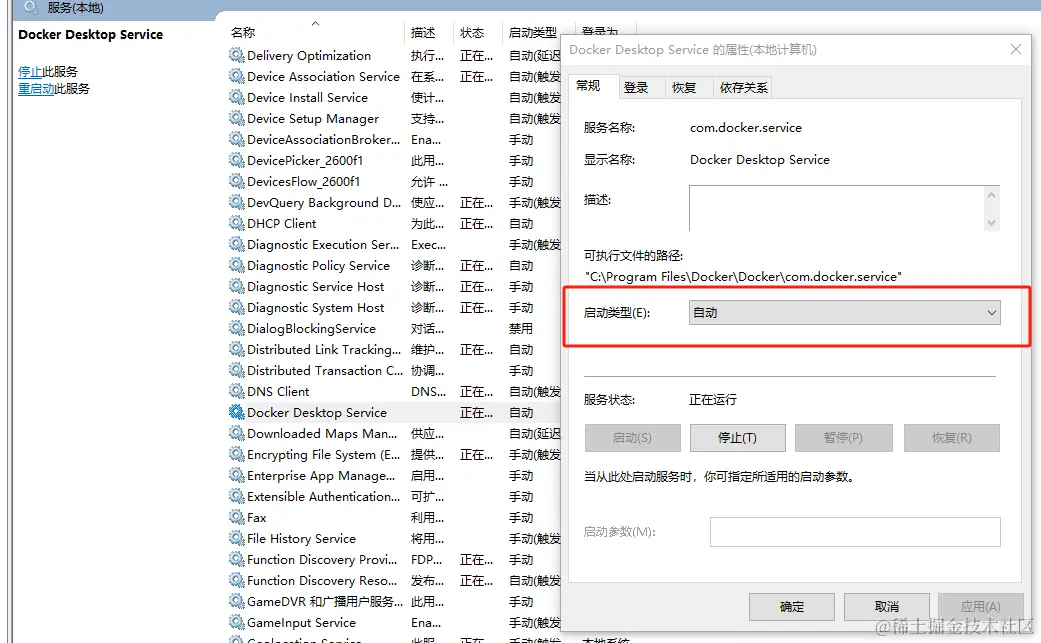This screenshot has width=1041, height=643.
Task: Click the description box scroll-down arrow
Action: point(991,223)
